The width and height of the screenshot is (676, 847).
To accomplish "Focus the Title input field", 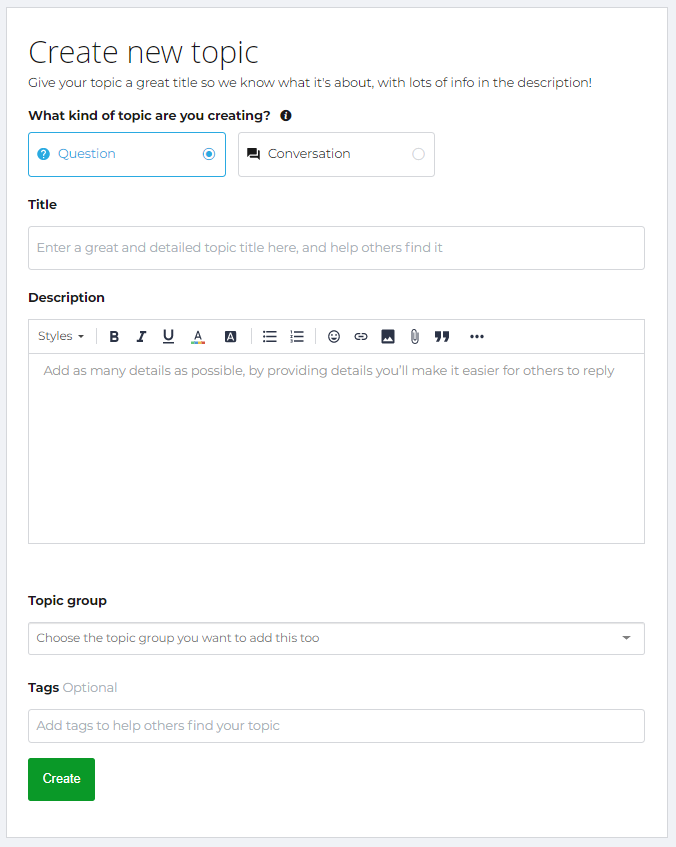I will (336, 248).
